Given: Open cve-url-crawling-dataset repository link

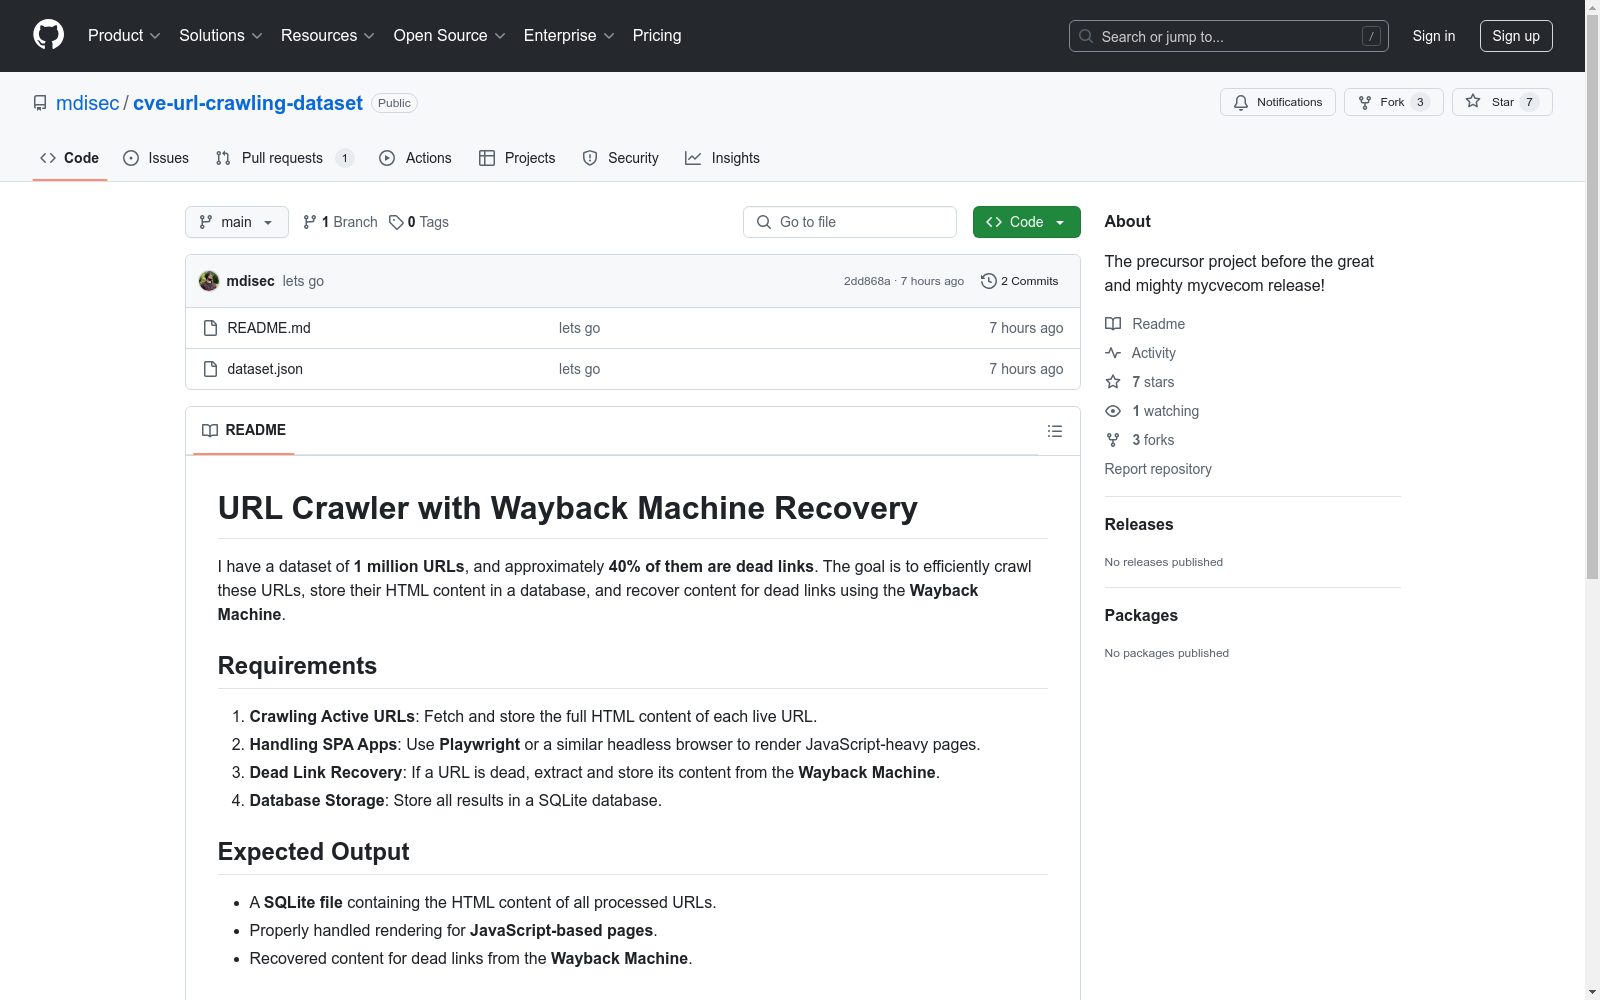Looking at the screenshot, I should (x=248, y=103).
